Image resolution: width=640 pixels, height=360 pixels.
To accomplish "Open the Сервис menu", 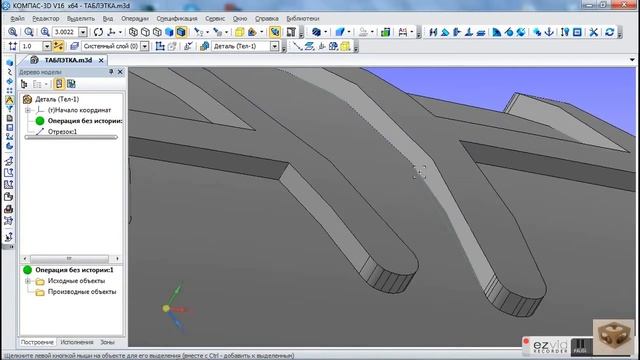I will pyautogui.click(x=215, y=19).
